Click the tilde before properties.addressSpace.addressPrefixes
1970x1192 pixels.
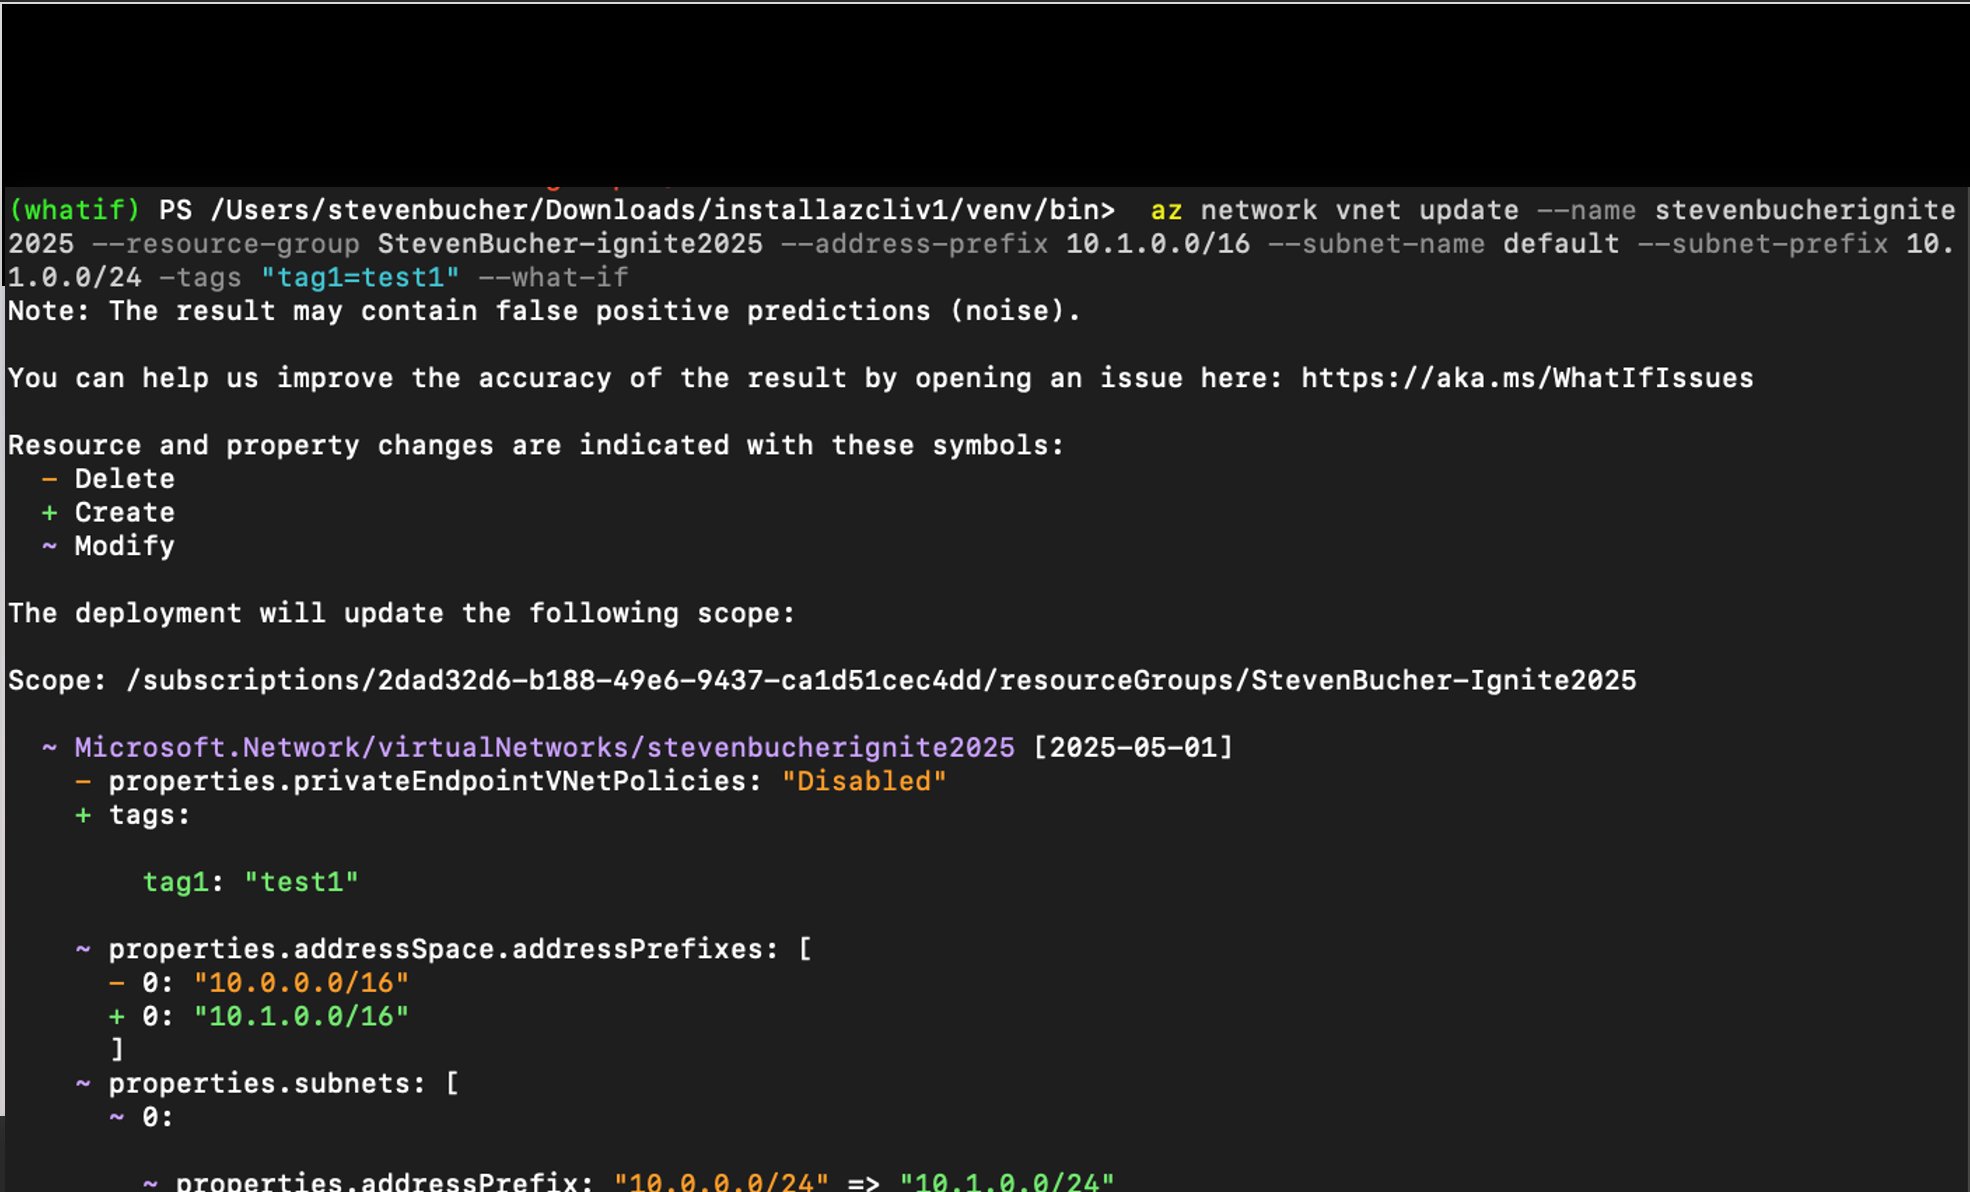(83, 949)
